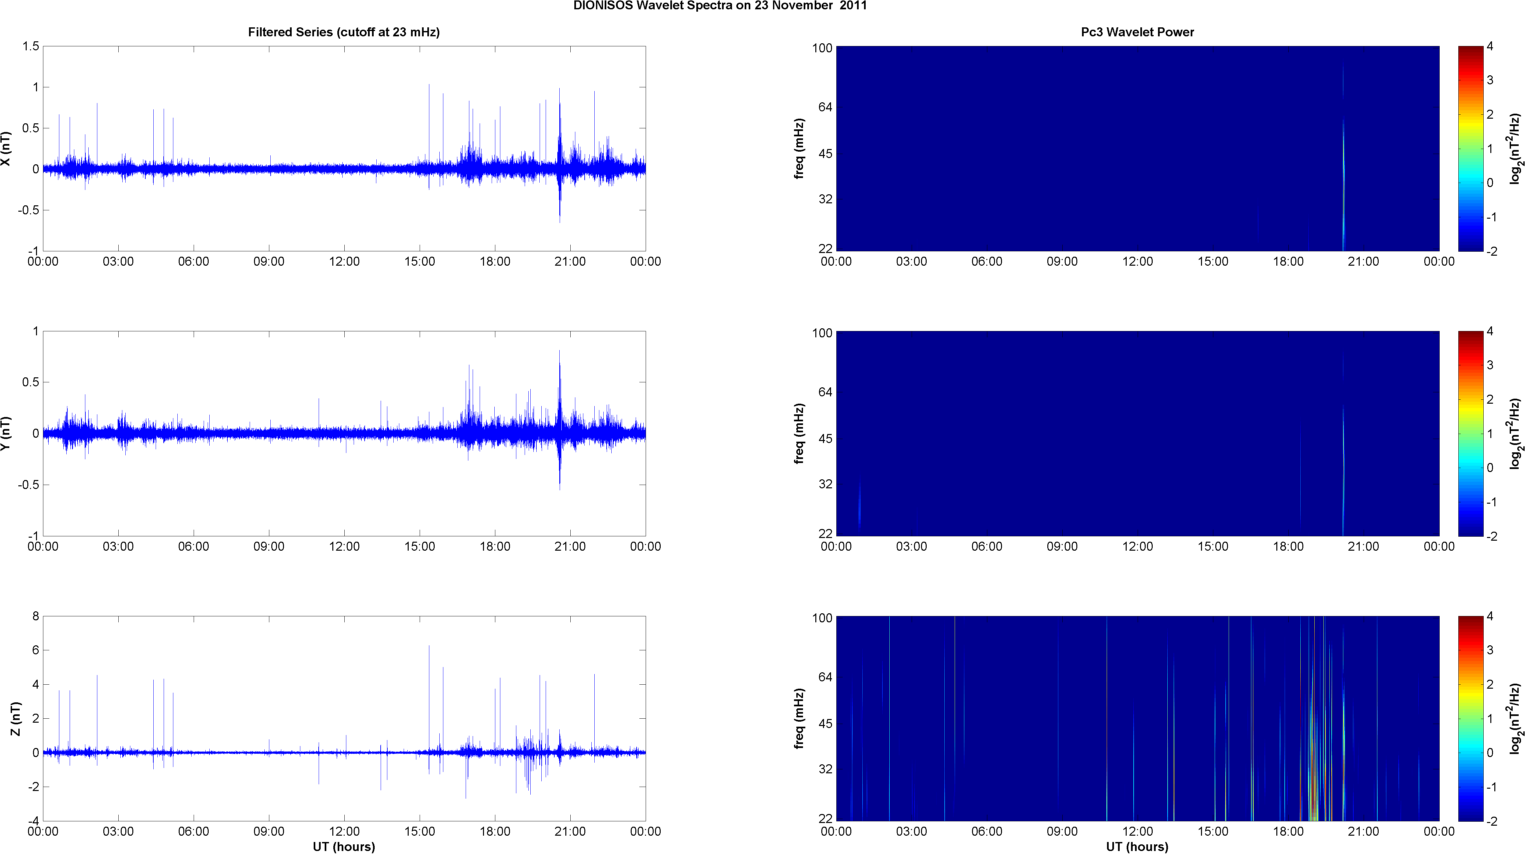The height and width of the screenshot is (854, 1525).
Task: Click the log2(nT²/Hz) label of top colorbar
Action: [x=1515, y=149]
